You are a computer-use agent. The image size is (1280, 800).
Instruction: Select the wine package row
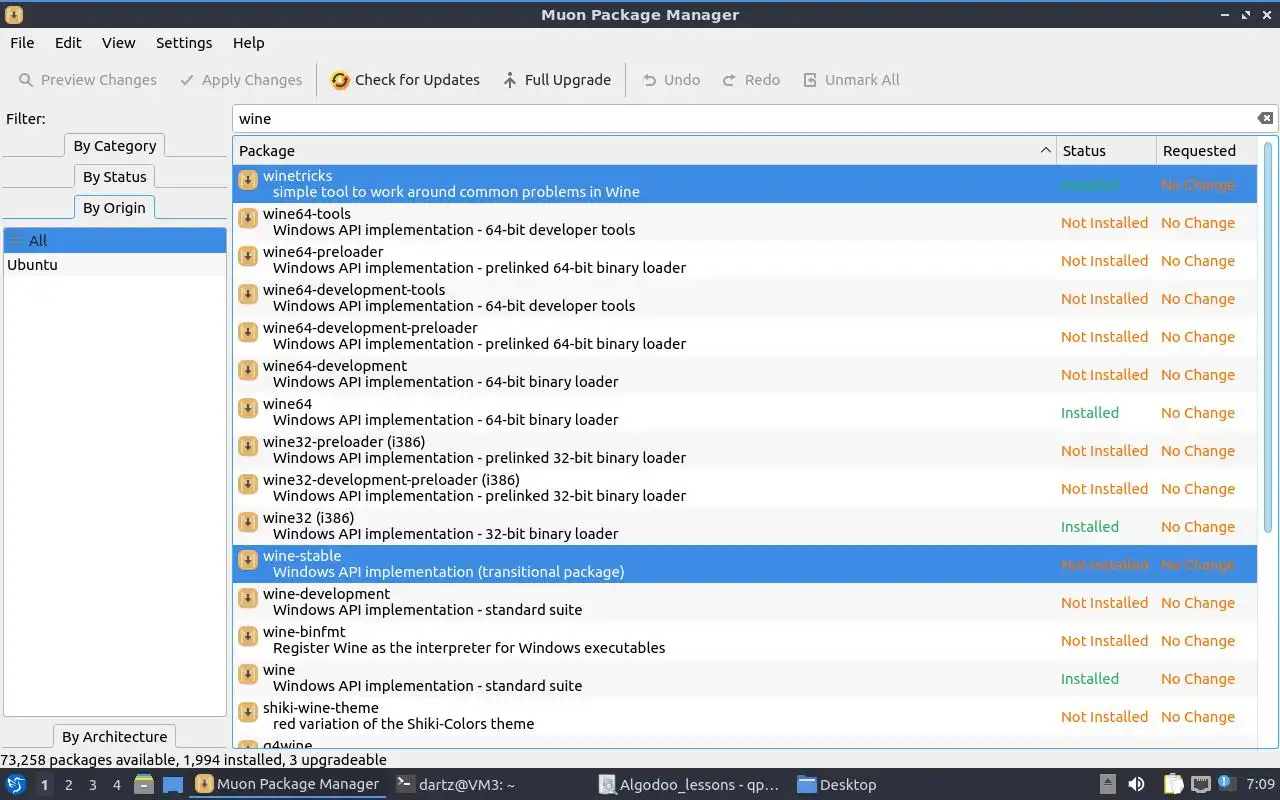[x=745, y=678]
